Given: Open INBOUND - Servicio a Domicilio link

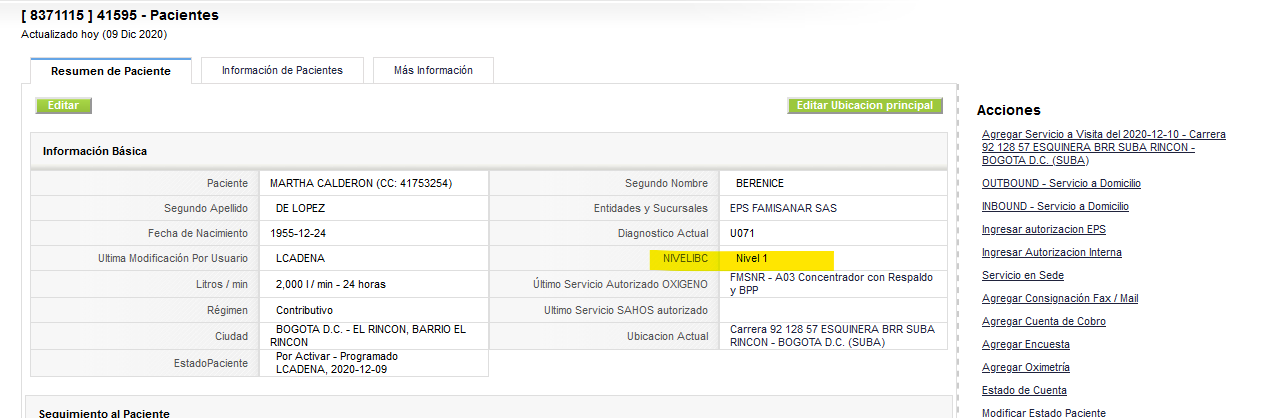Looking at the screenshot, I should pos(1055,206).
